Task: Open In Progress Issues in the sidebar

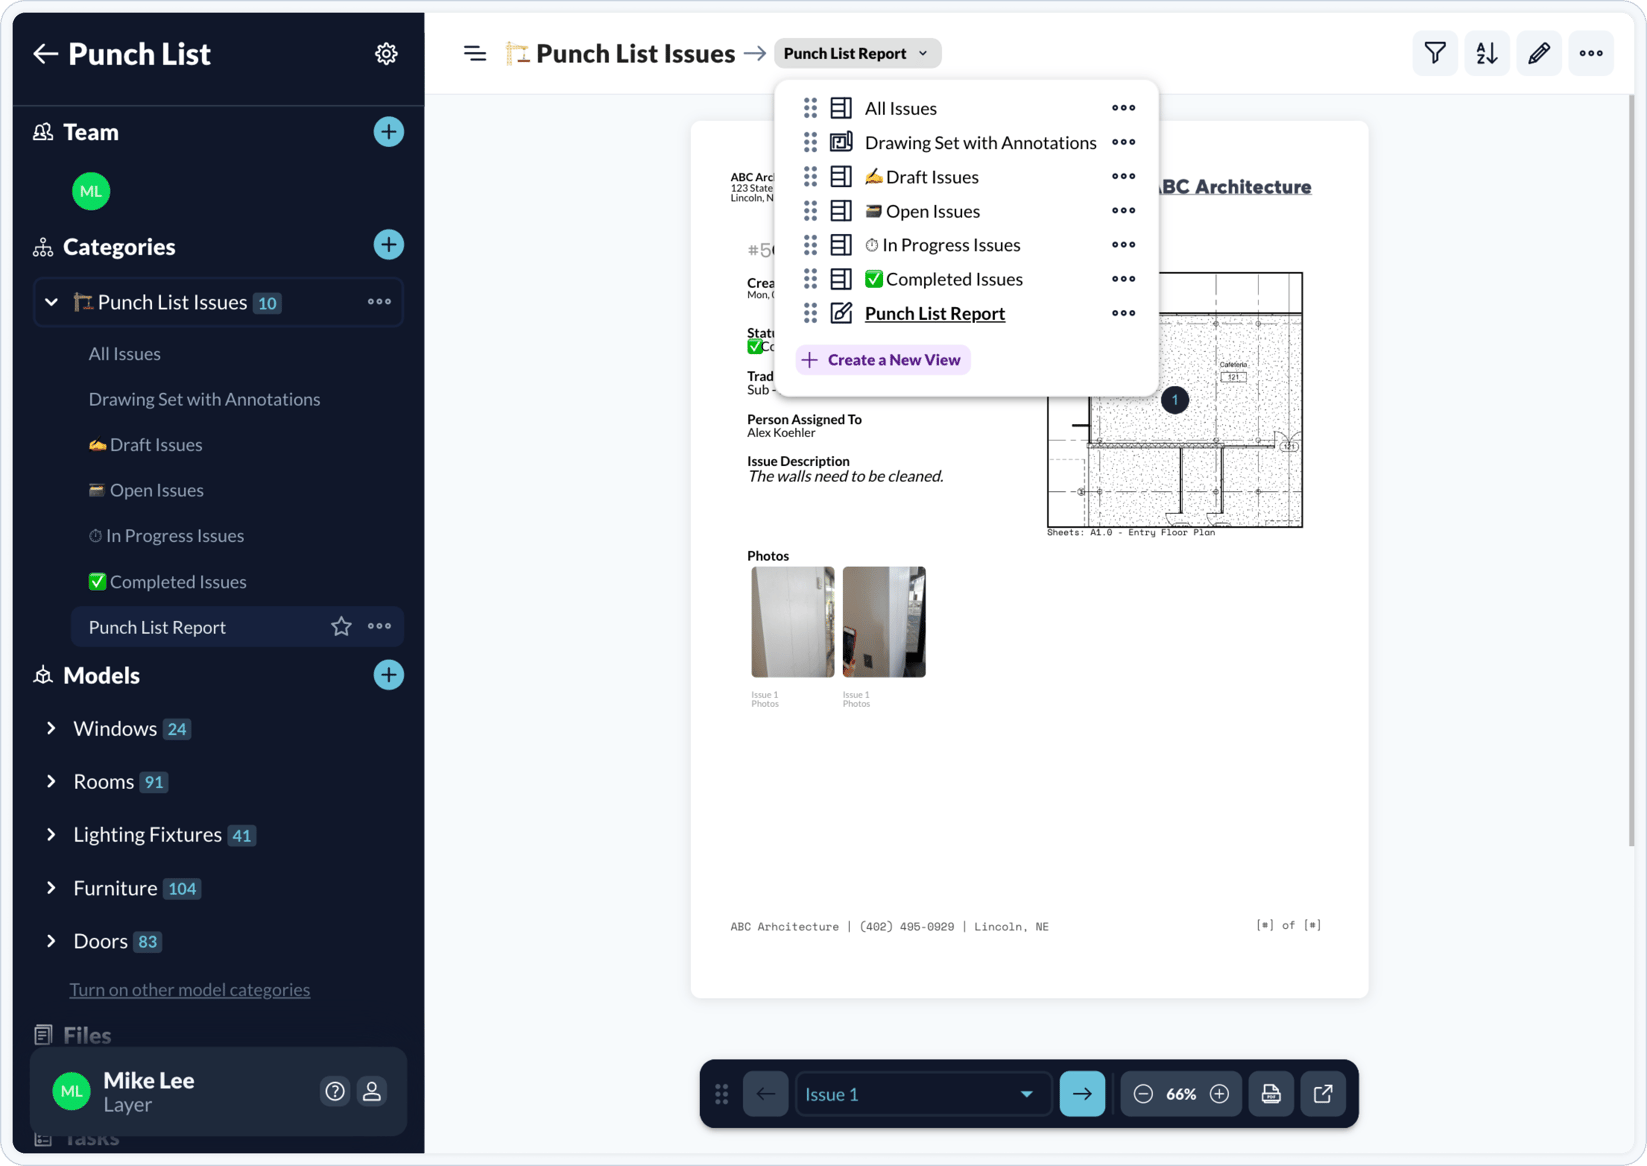Action: point(166,536)
